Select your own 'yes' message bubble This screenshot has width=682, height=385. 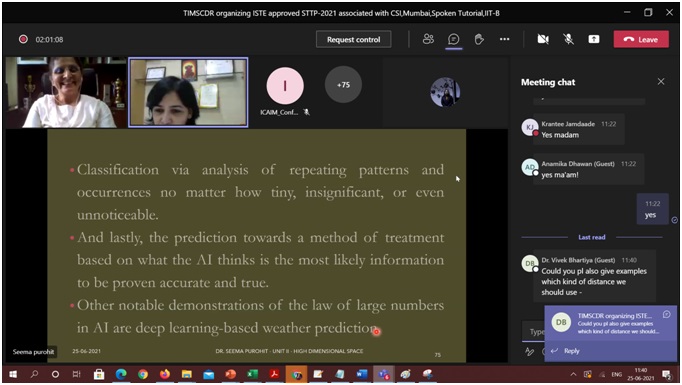652,209
